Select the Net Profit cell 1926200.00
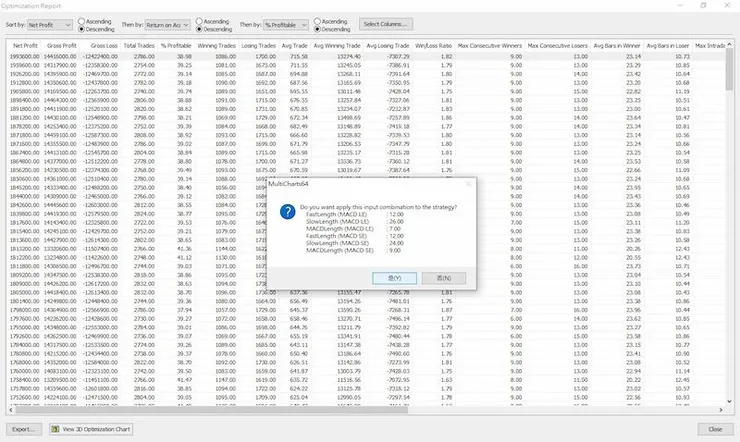The image size is (740, 442). click(25, 74)
